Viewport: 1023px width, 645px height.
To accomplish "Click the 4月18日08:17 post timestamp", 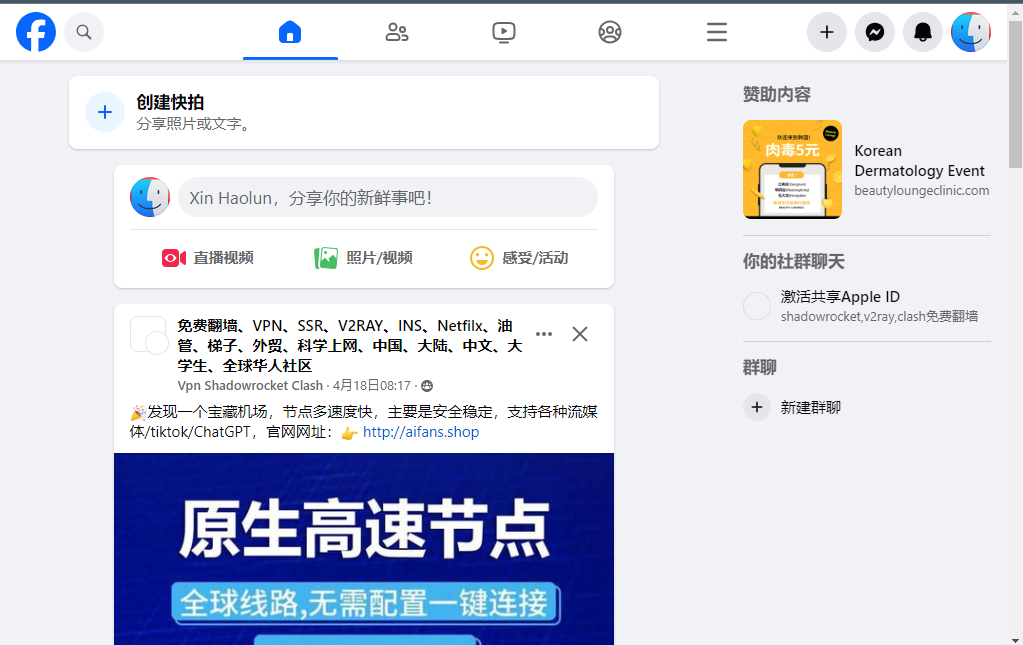I will tap(372, 385).
